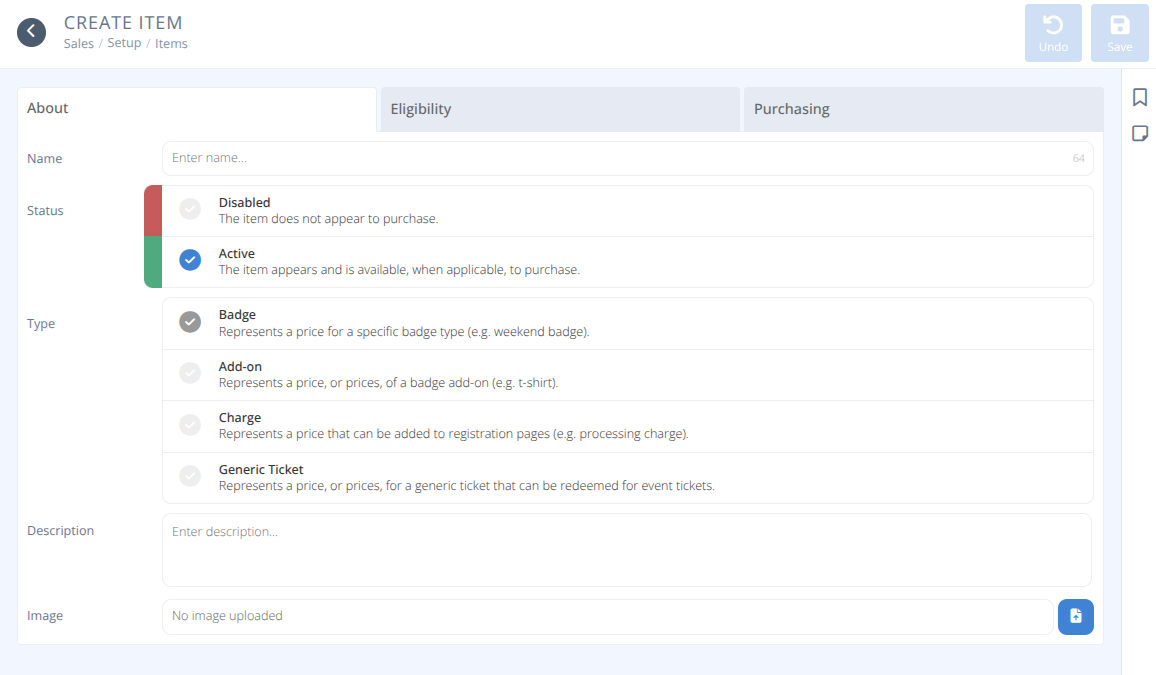This screenshot has height=675, width=1156.
Task: Click the Enter name input field
Action: 627,158
